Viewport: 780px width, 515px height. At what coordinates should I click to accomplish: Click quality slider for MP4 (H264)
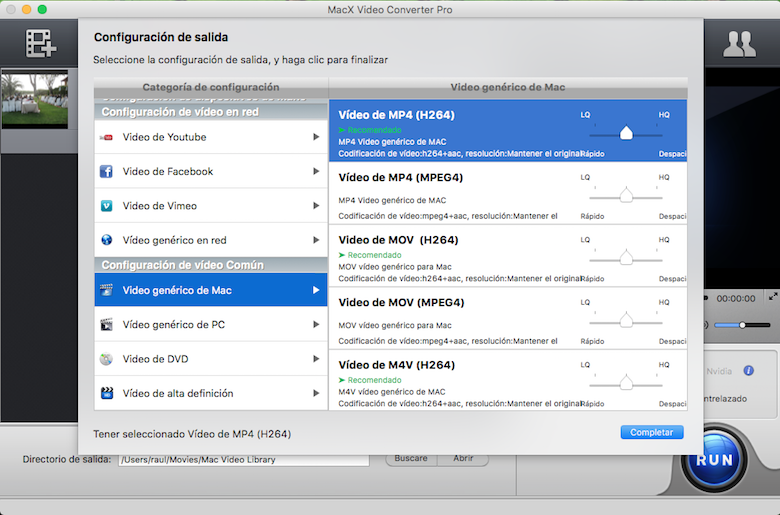(x=626, y=133)
